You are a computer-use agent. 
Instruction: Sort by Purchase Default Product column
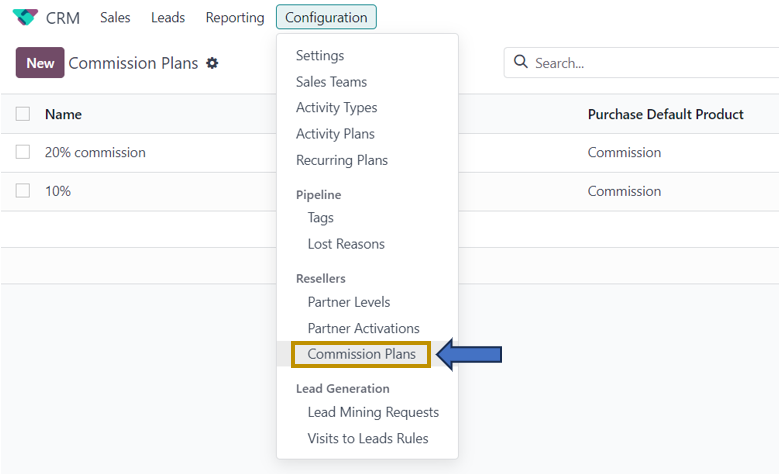(x=665, y=114)
